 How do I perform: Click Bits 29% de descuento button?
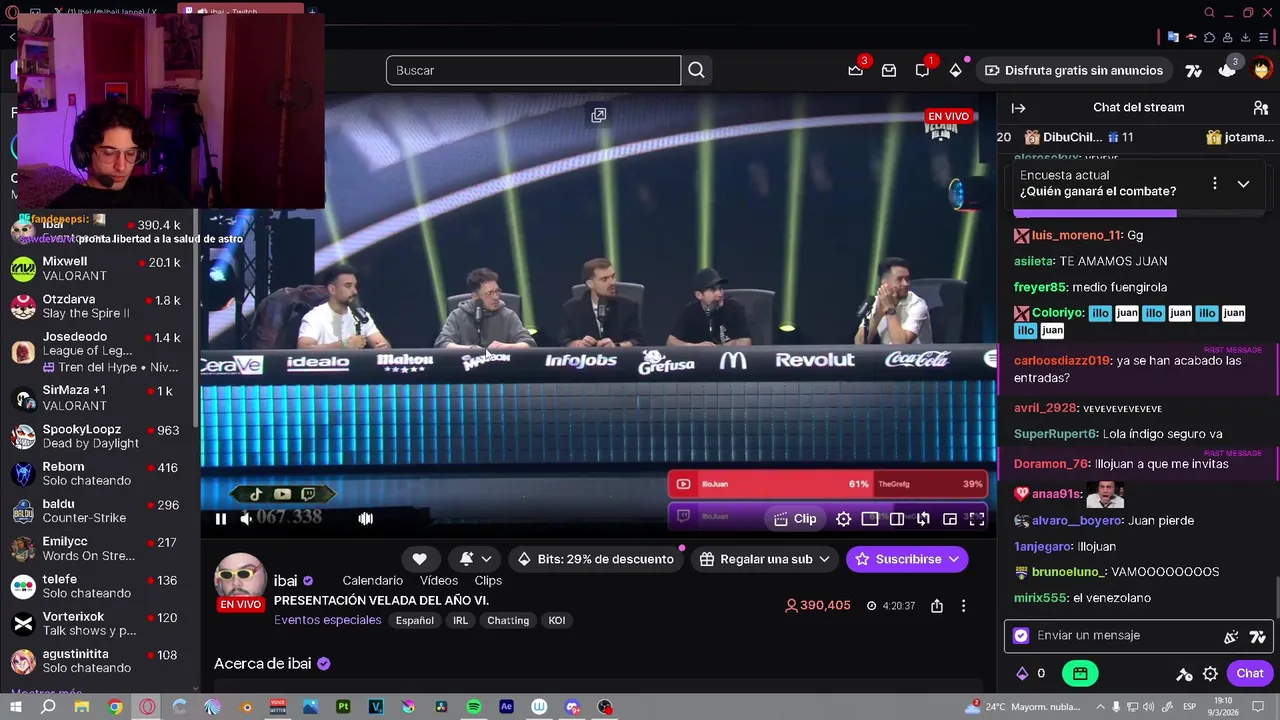(595, 559)
